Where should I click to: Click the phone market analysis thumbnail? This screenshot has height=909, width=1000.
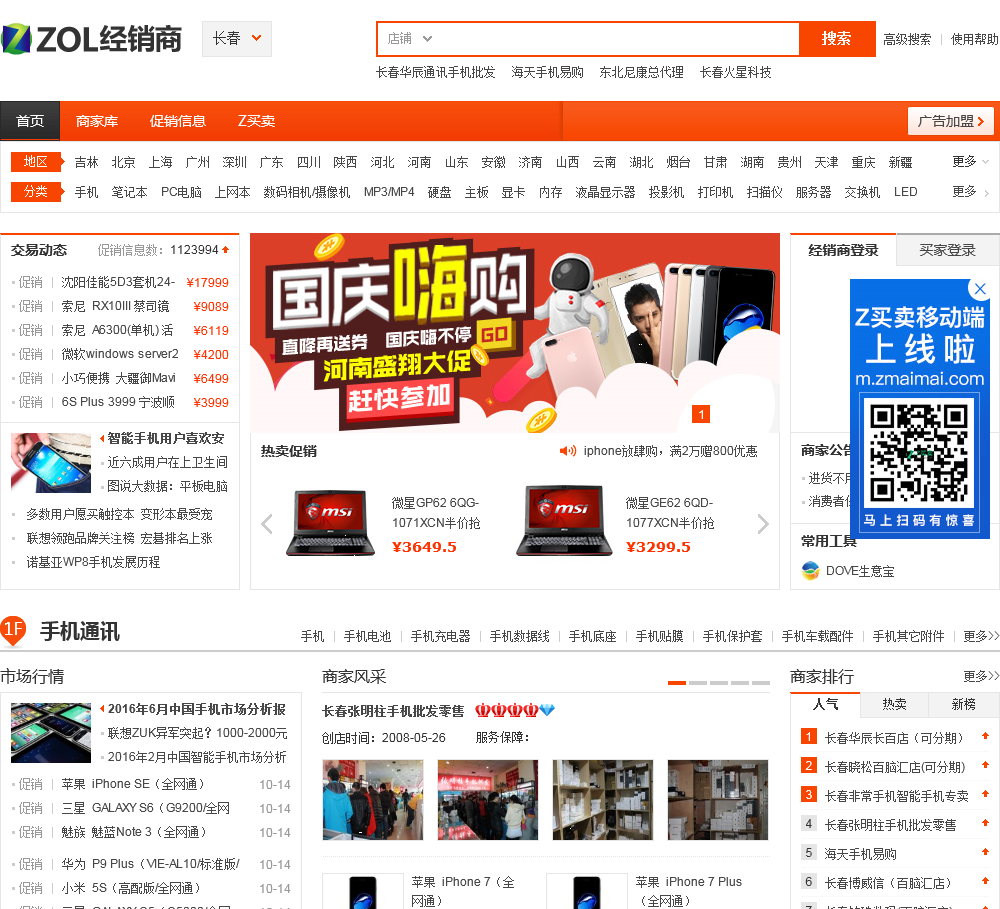tap(51, 732)
